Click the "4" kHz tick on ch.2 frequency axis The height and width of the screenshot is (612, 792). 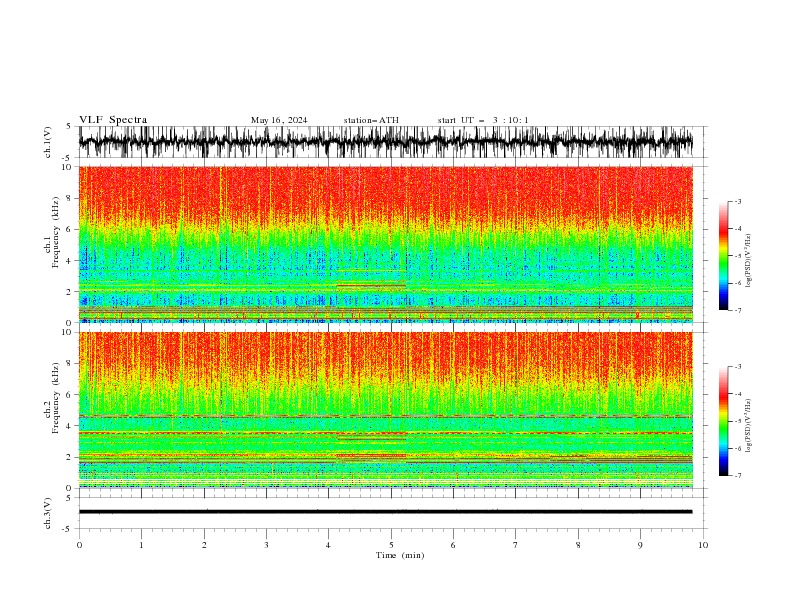pyautogui.click(x=69, y=426)
